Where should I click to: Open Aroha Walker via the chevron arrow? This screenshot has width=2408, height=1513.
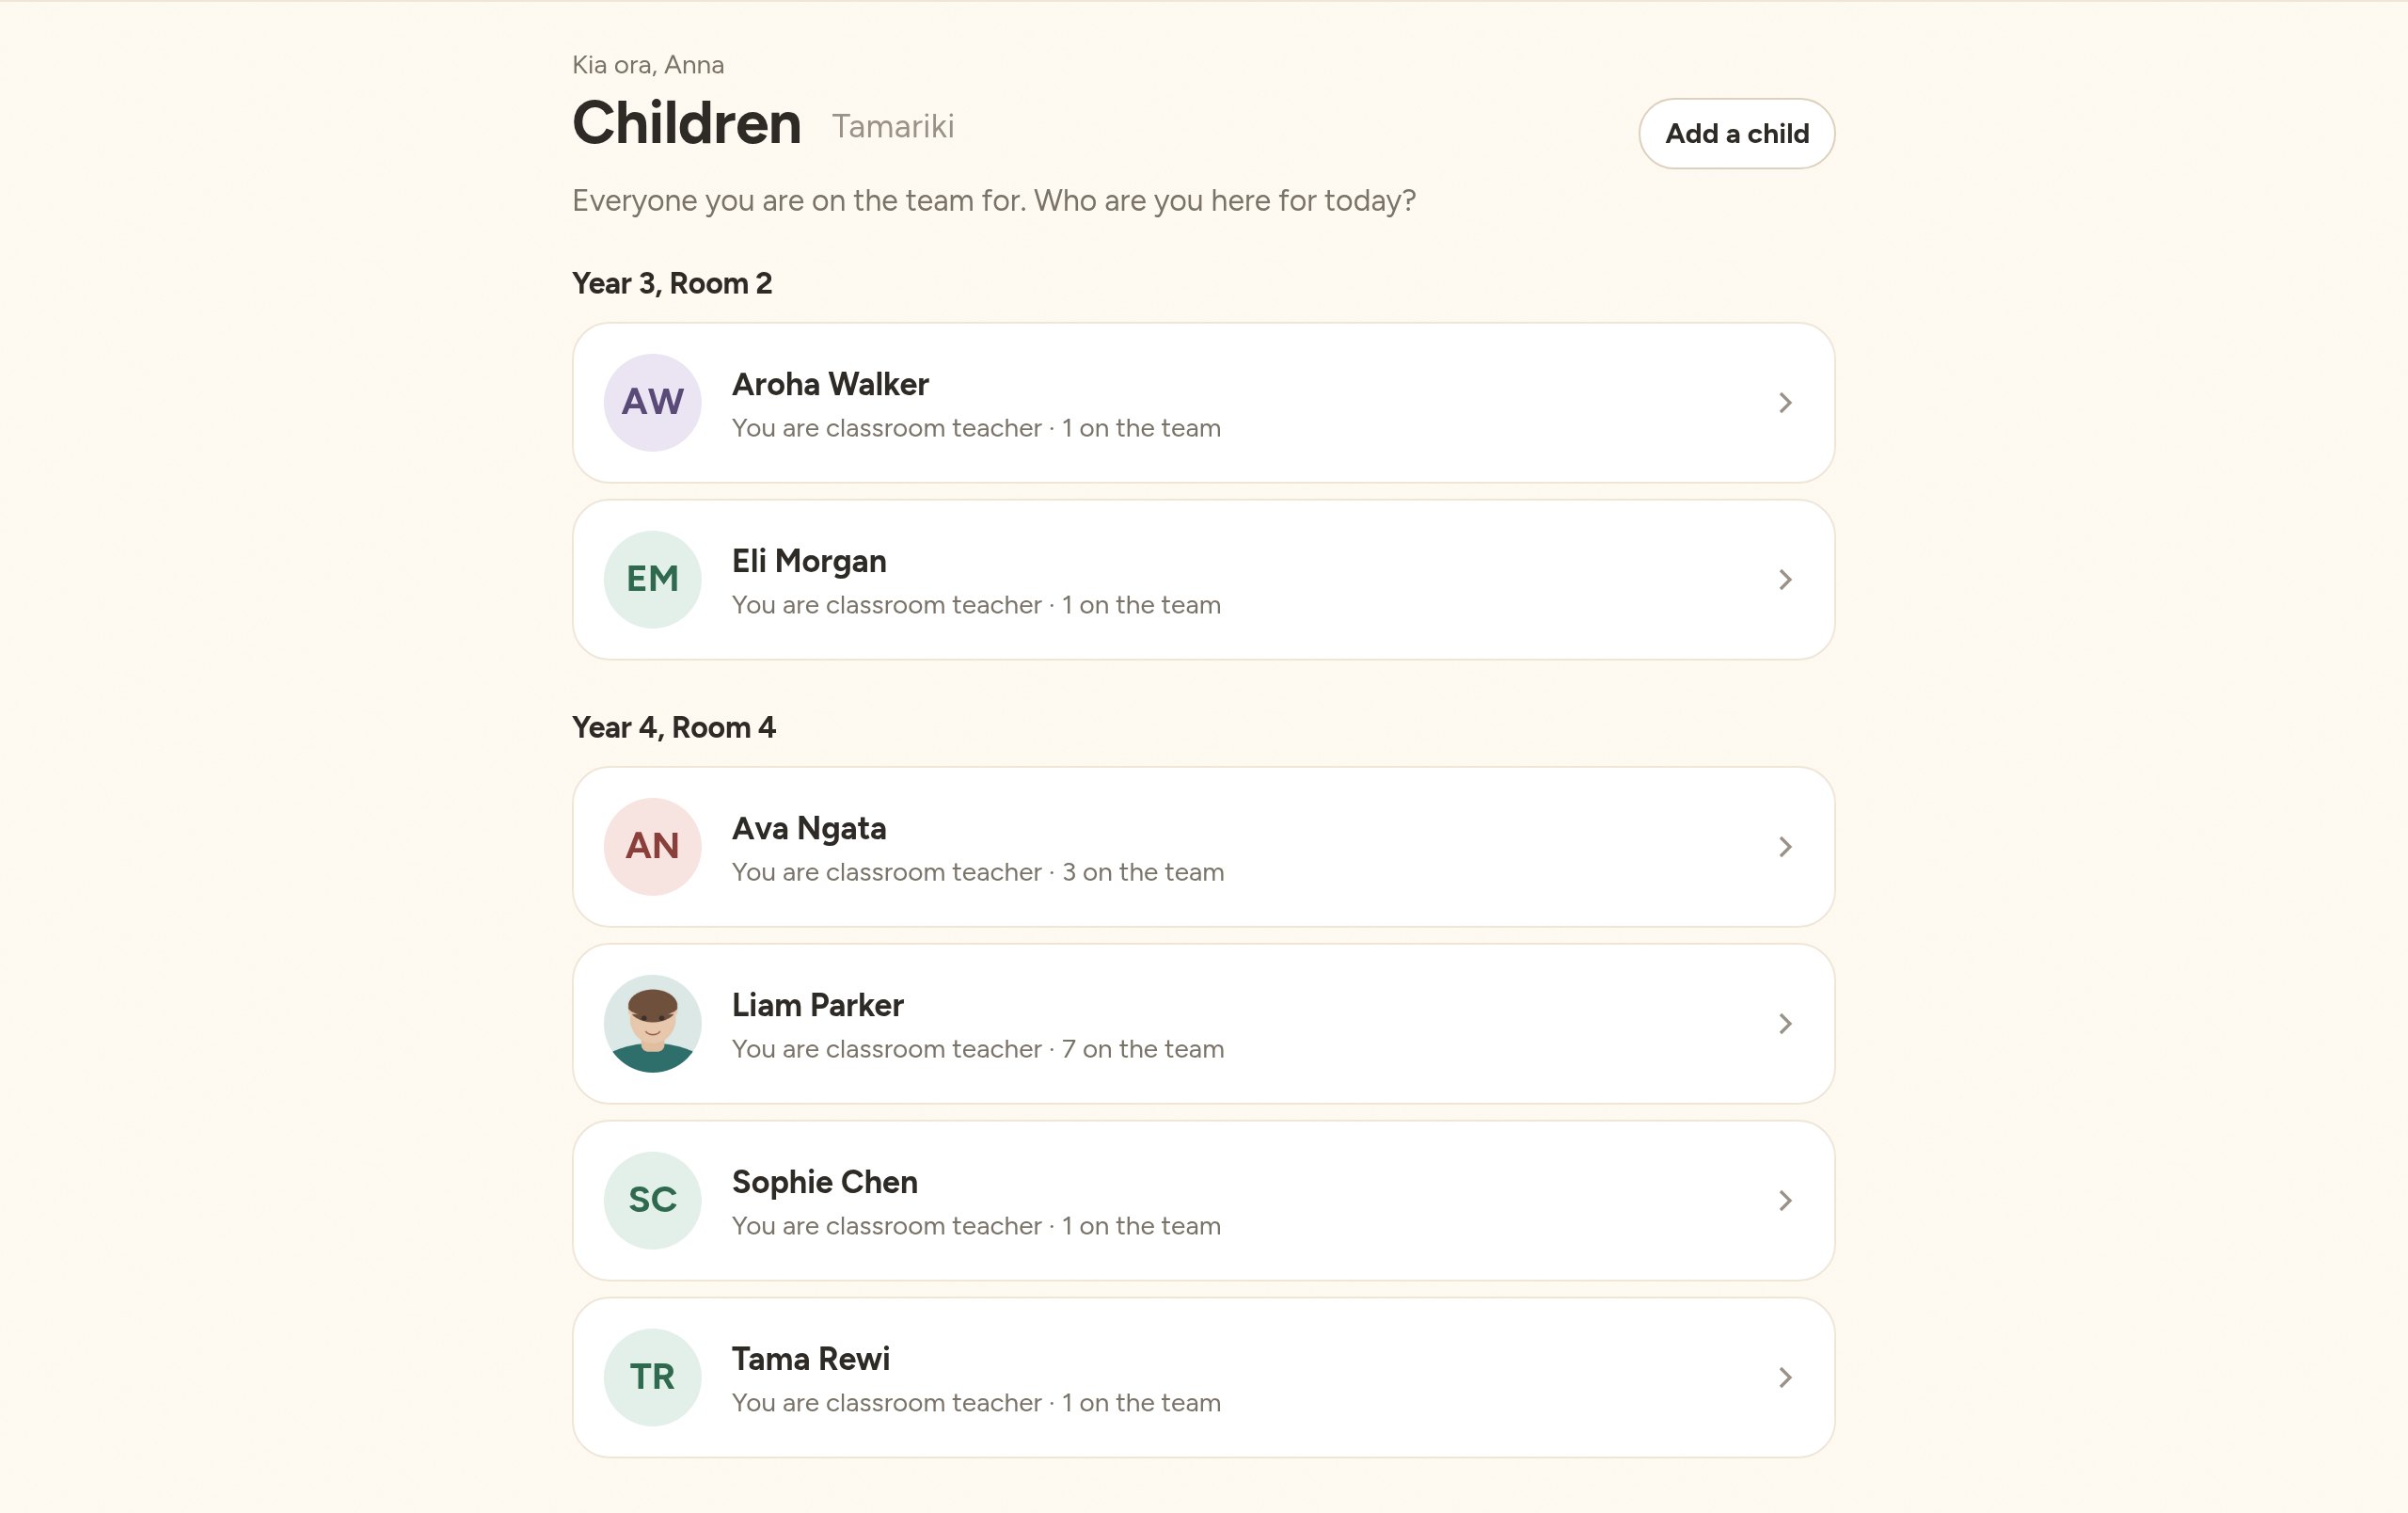tap(1785, 402)
